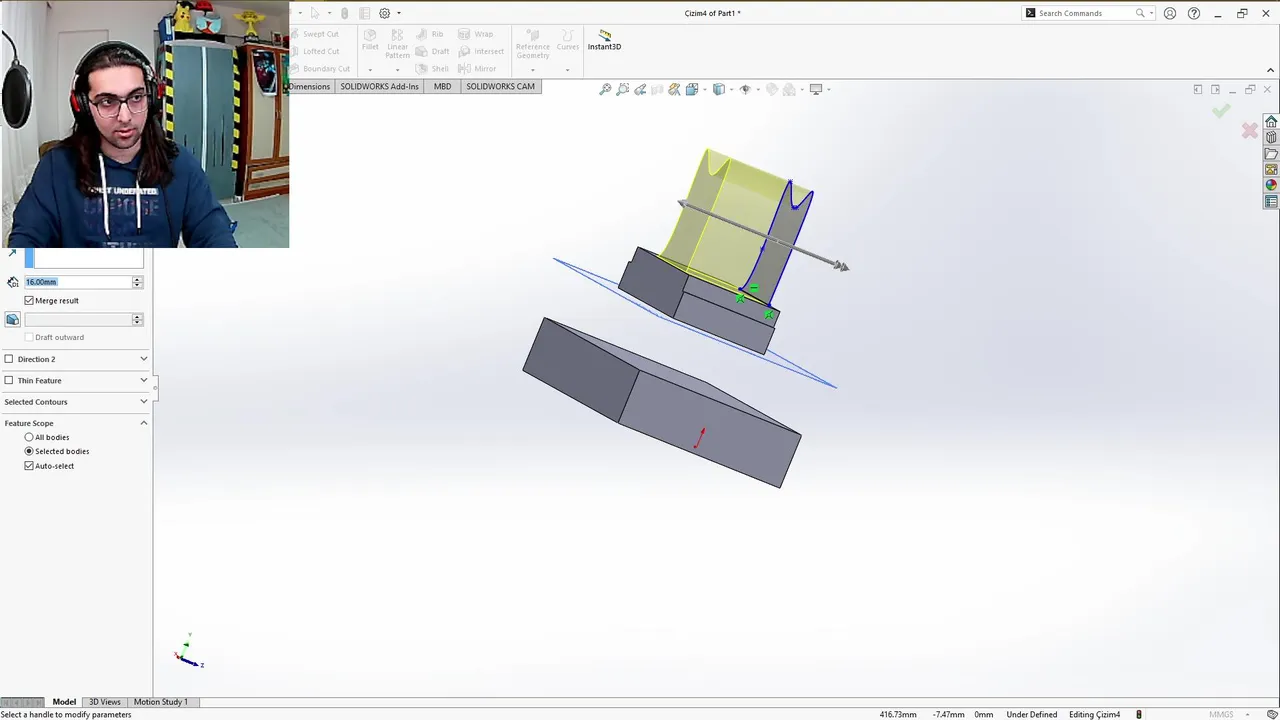Open the View Settings dropdown arrow
Screen dimensions: 1280x720
pos(828,89)
